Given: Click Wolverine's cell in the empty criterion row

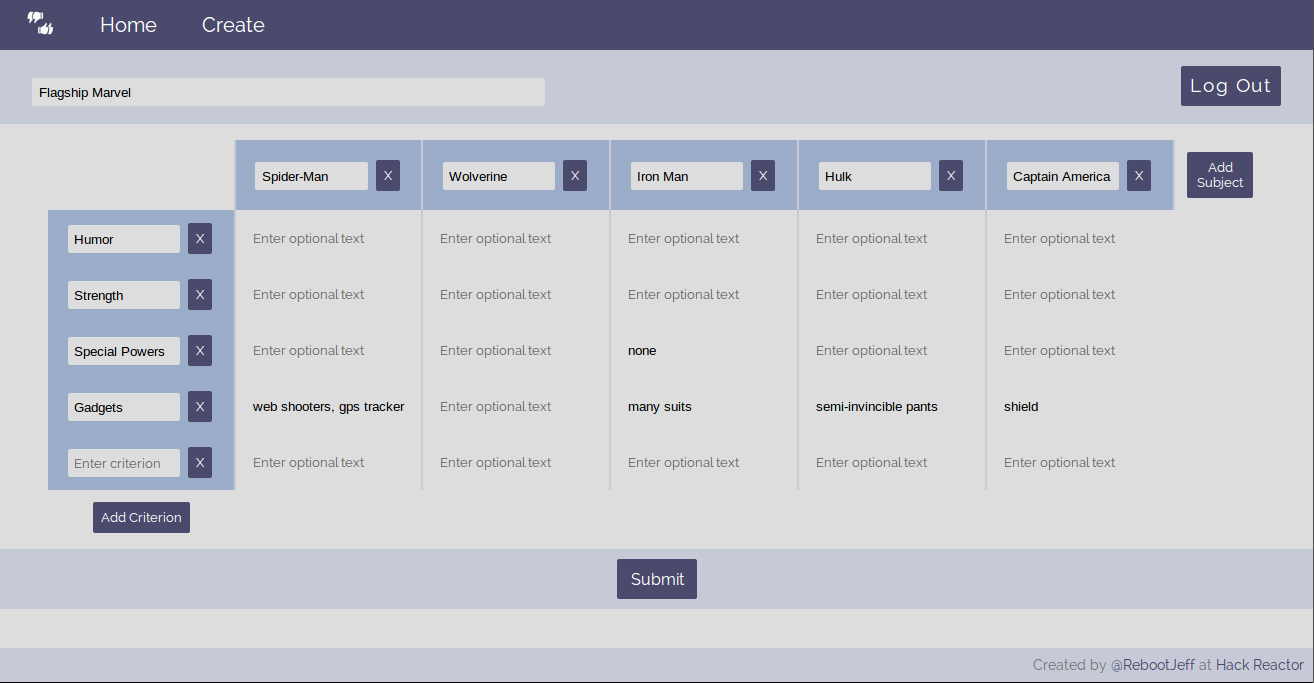Looking at the screenshot, I should (516, 462).
